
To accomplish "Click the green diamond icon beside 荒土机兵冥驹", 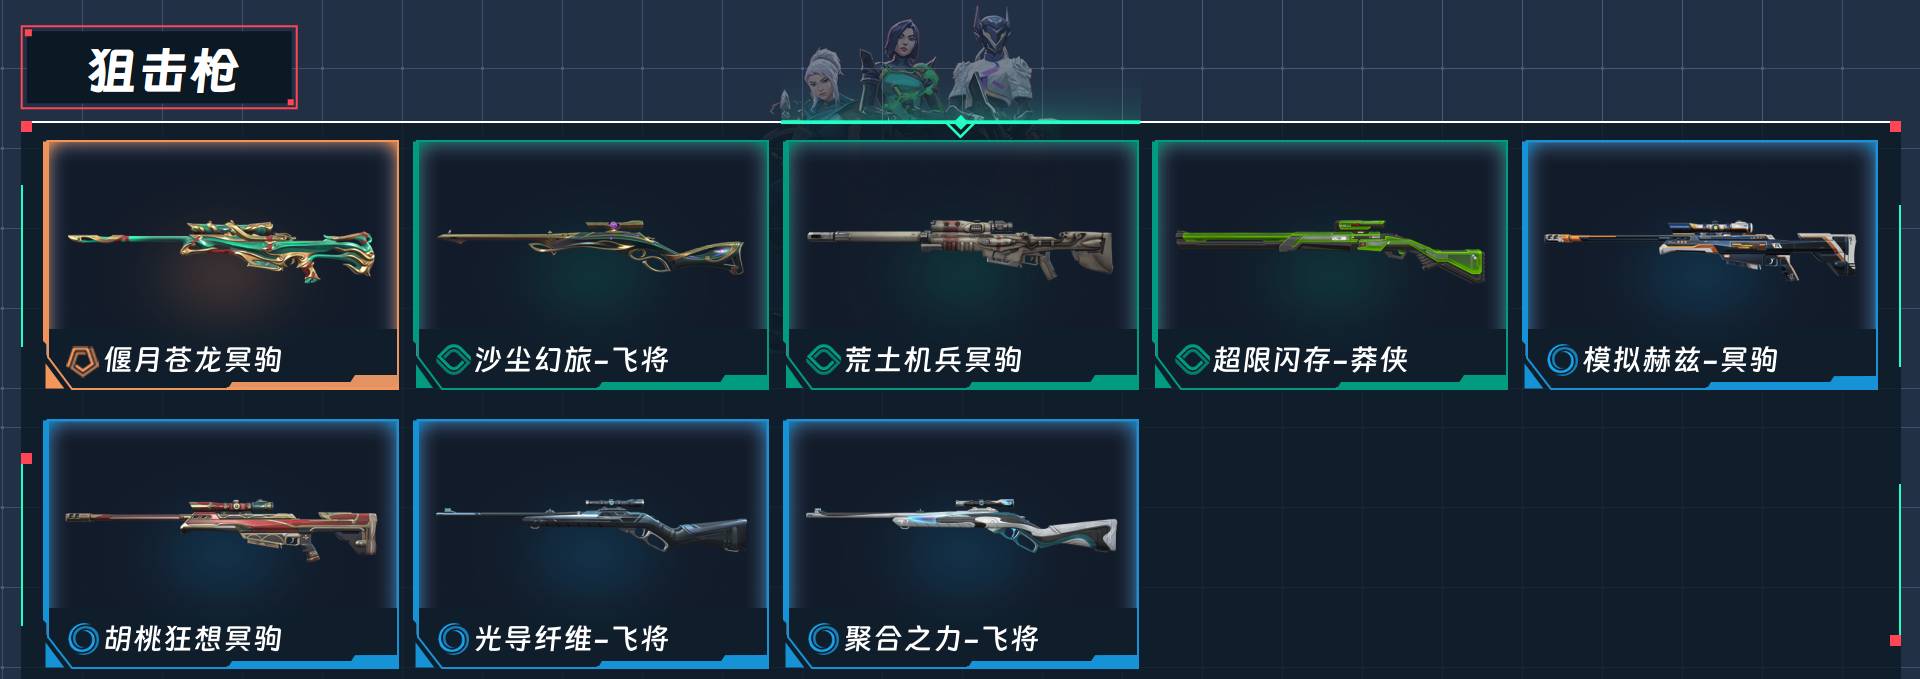I will 823,359.
